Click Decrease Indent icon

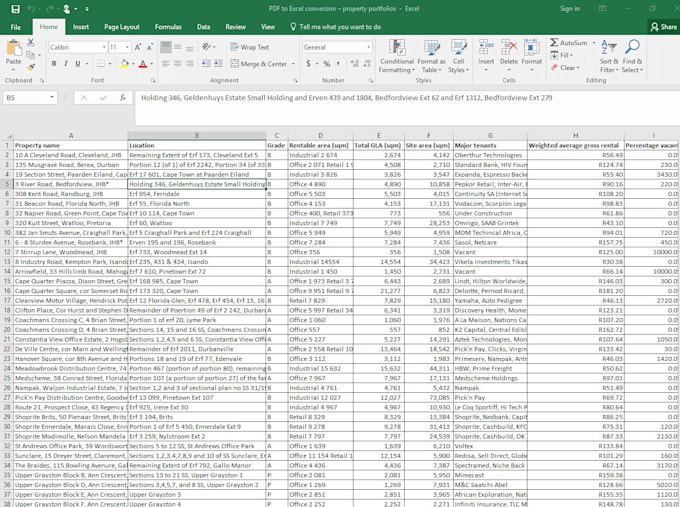click(x=206, y=64)
